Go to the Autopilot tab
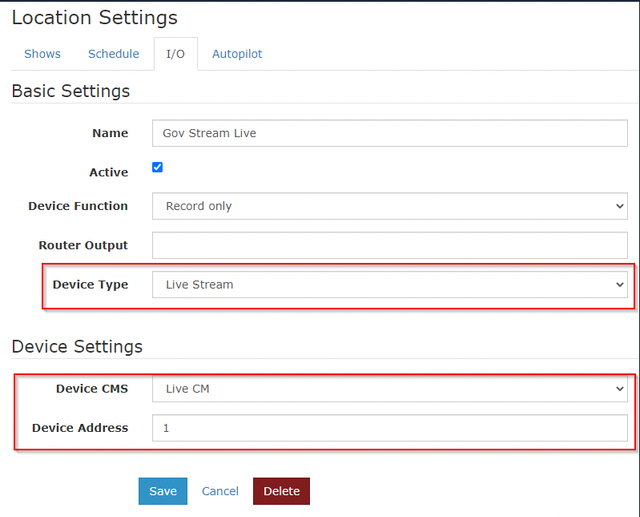This screenshot has height=517, width=640. 237,54
